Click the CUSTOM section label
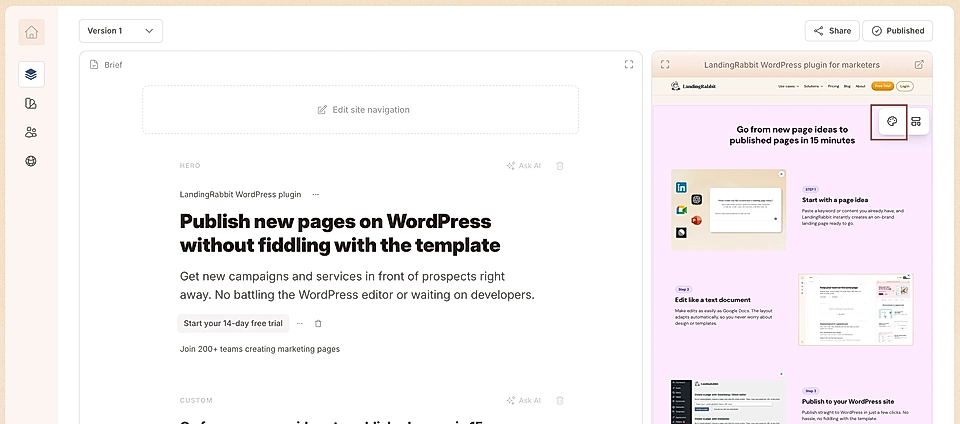 pyautogui.click(x=196, y=401)
